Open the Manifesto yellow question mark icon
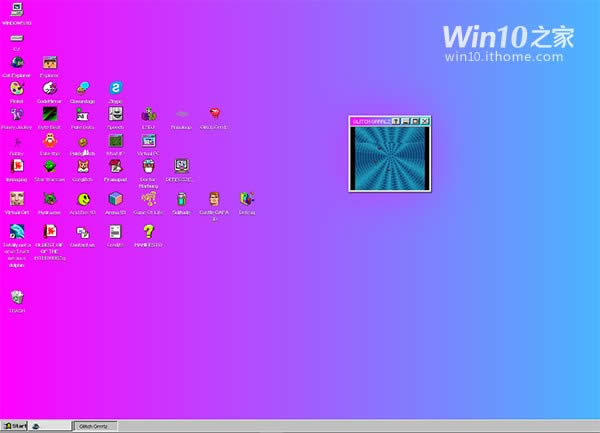 [x=148, y=231]
